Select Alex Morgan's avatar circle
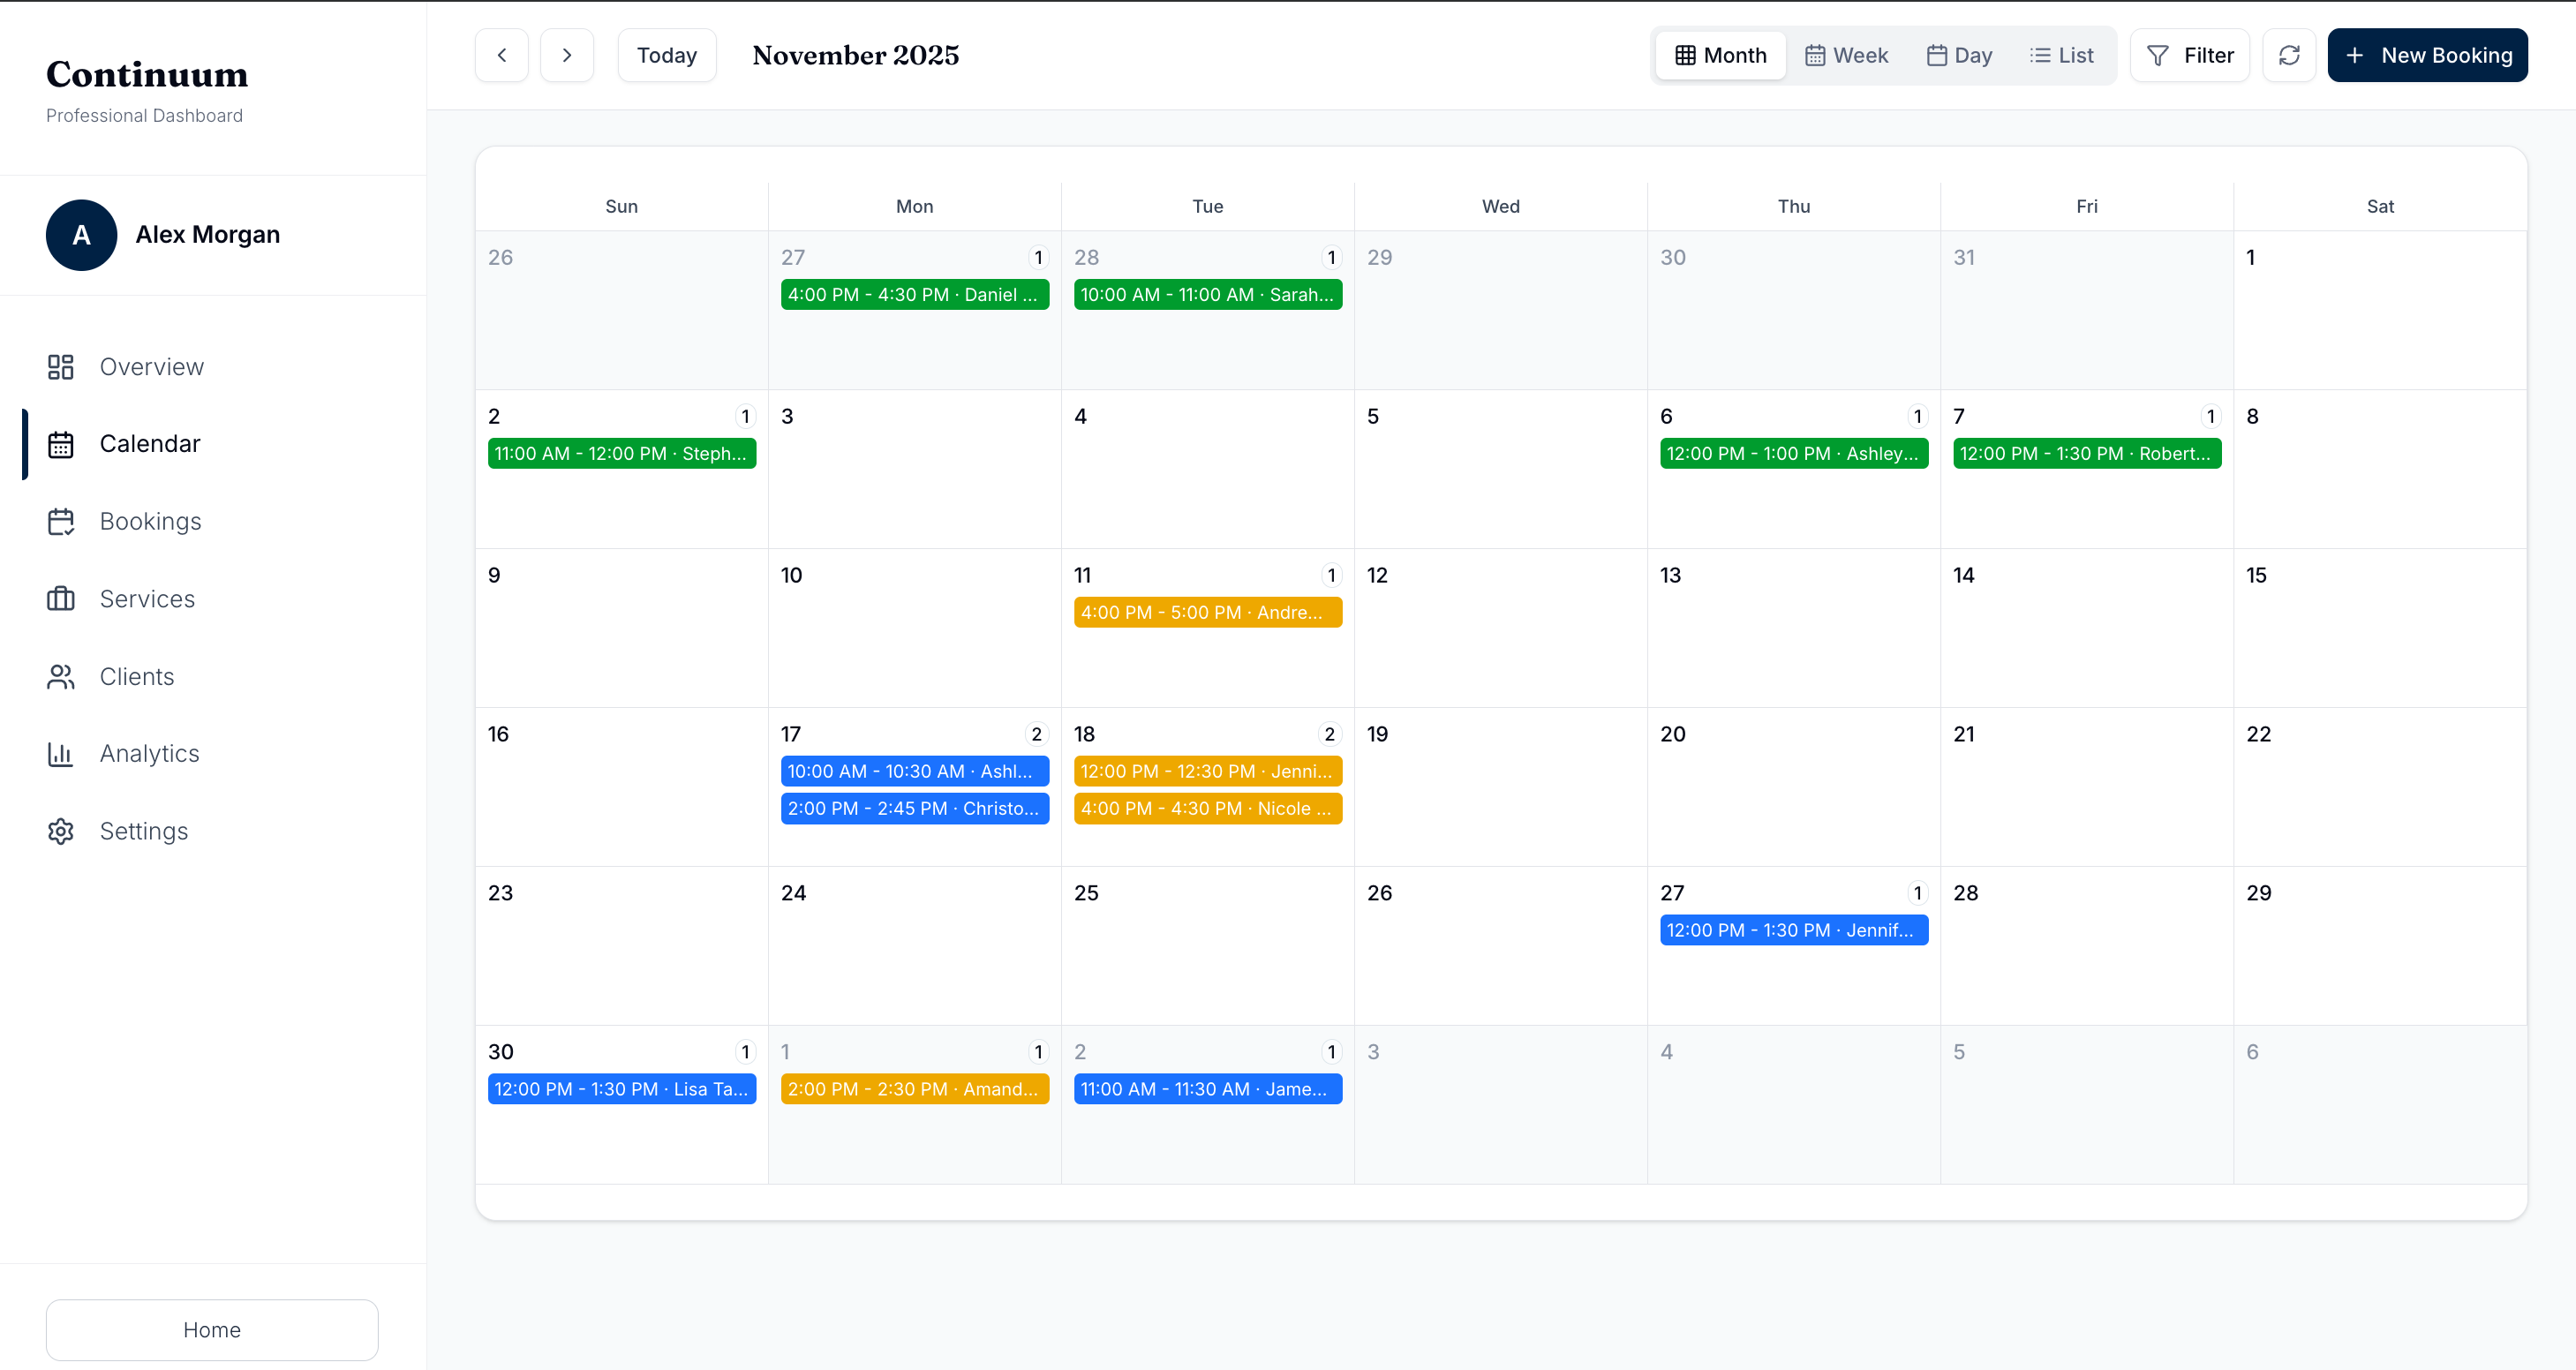Screen dimensions: 2576x1370 [x=81, y=235]
